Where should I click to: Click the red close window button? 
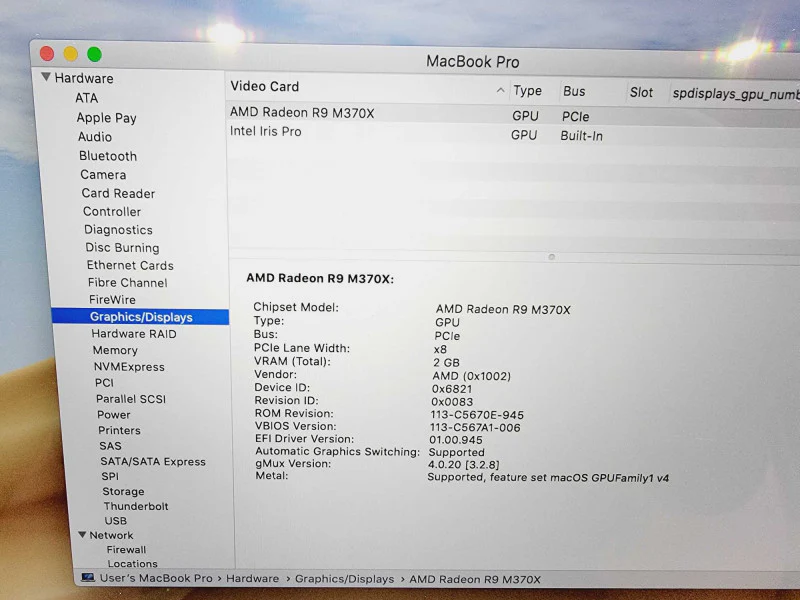coord(47,54)
